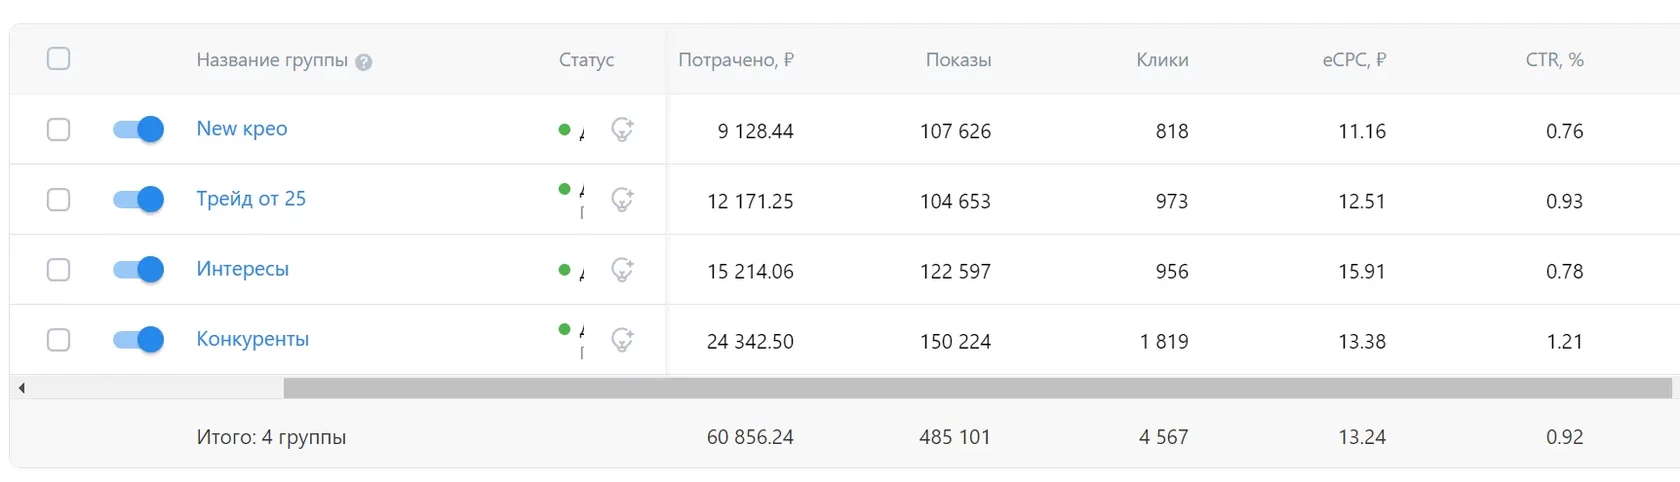
Task: Disable the Трейд от 25 group toggle
Action: pyautogui.click(x=138, y=200)
